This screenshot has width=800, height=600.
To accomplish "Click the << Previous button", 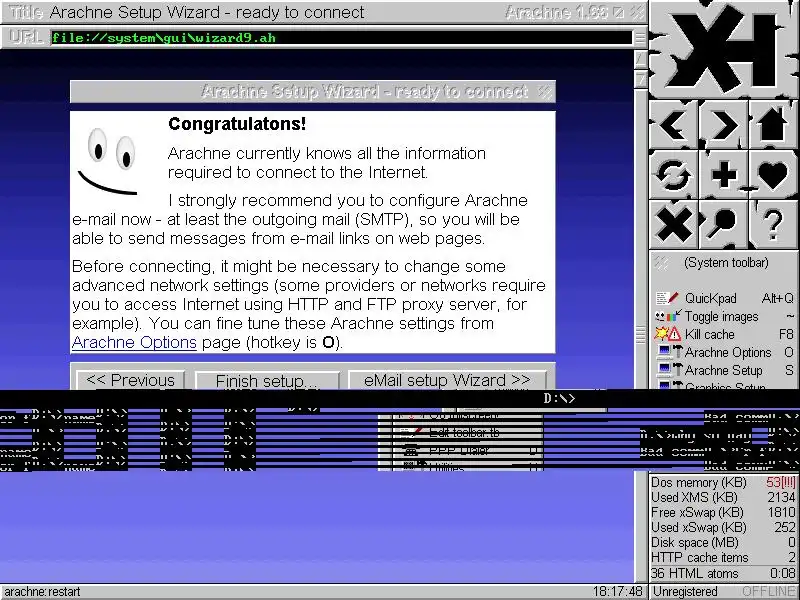I will (x=130, y=380).
